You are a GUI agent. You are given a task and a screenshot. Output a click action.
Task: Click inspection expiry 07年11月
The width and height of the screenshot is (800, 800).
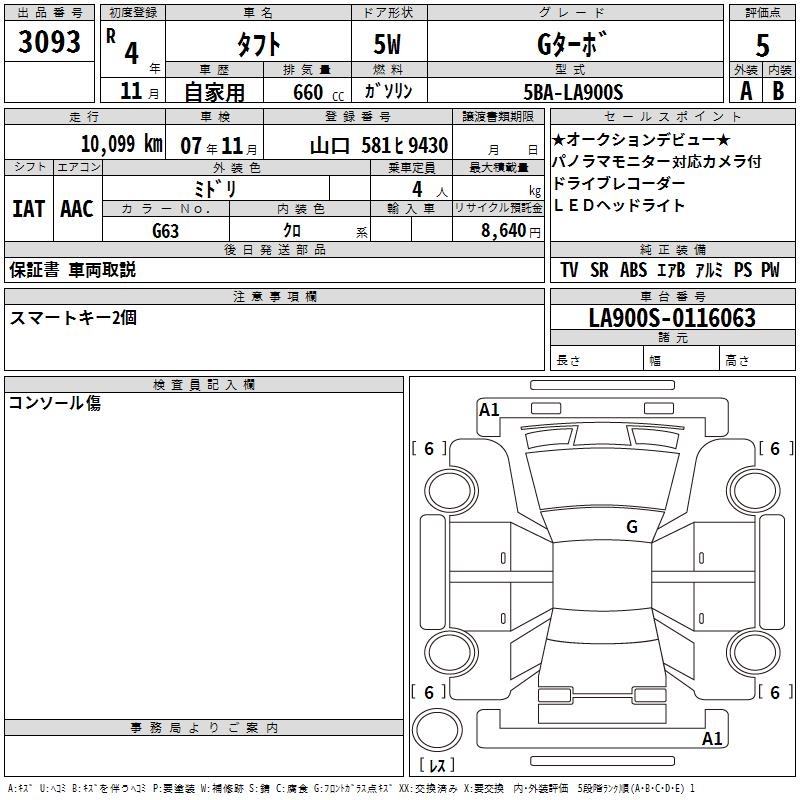pyautogui.click(x=219, y=146)
